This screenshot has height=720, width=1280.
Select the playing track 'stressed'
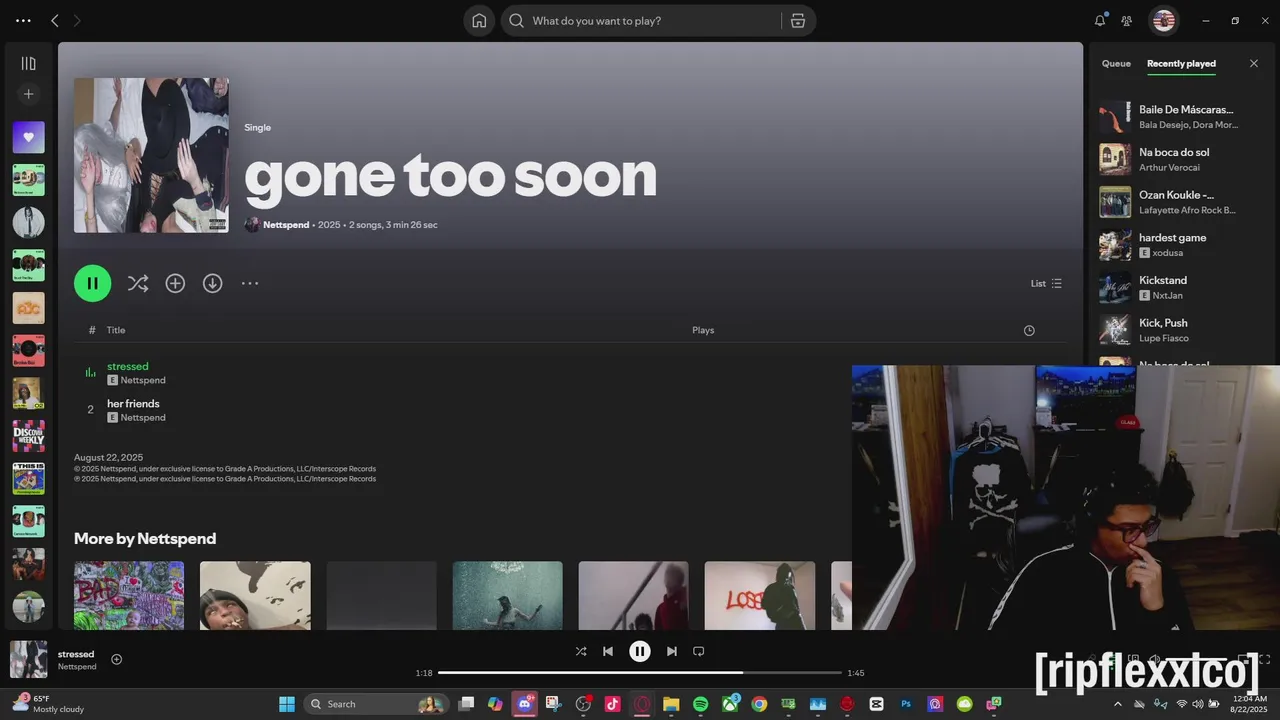point(128,366)
